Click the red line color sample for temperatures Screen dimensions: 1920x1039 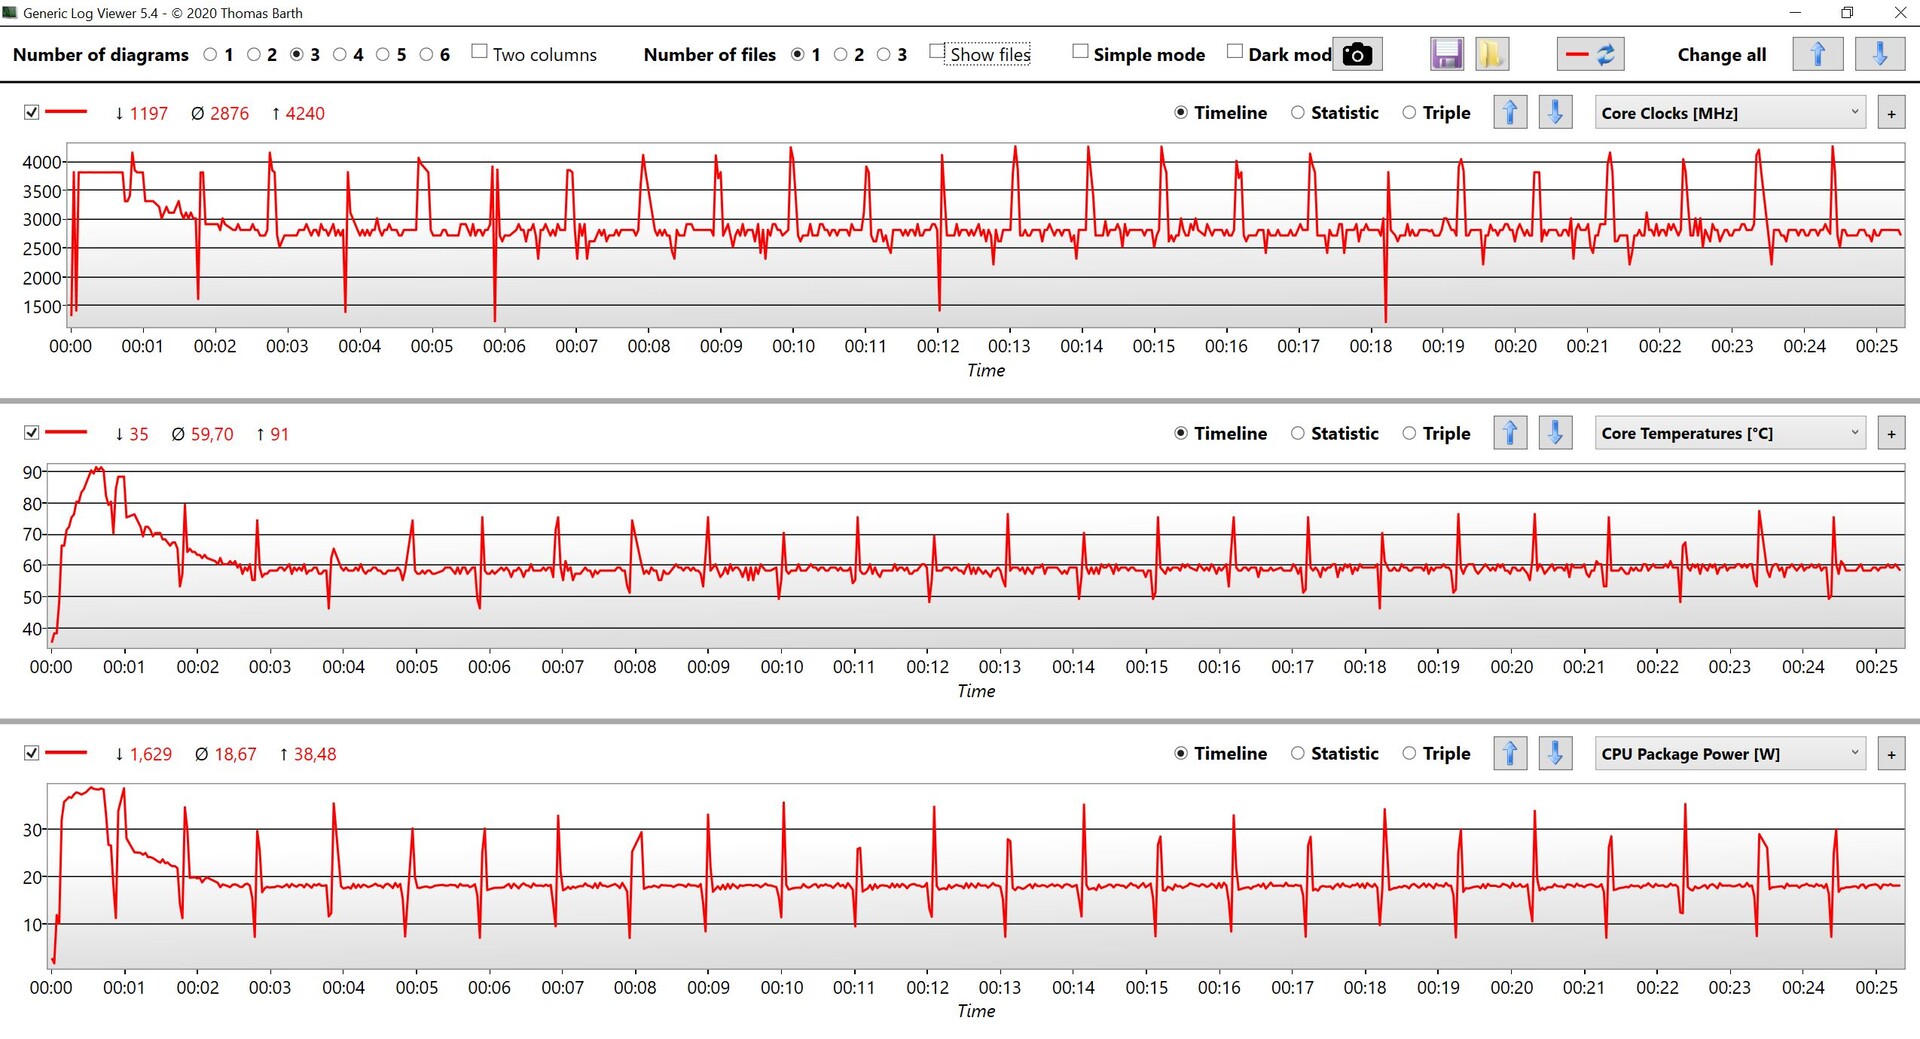pyautogui.click(x=67, y=432)
